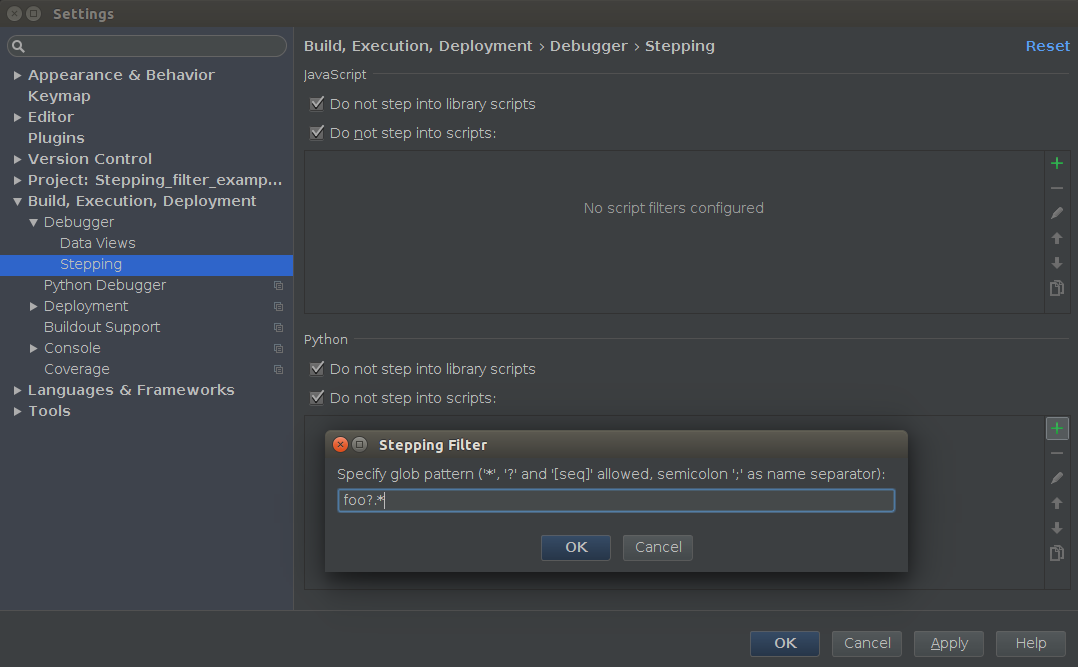Select the Stepping settings page
The width and height of the screenshot is (1078, 667).
pos(146,265)
